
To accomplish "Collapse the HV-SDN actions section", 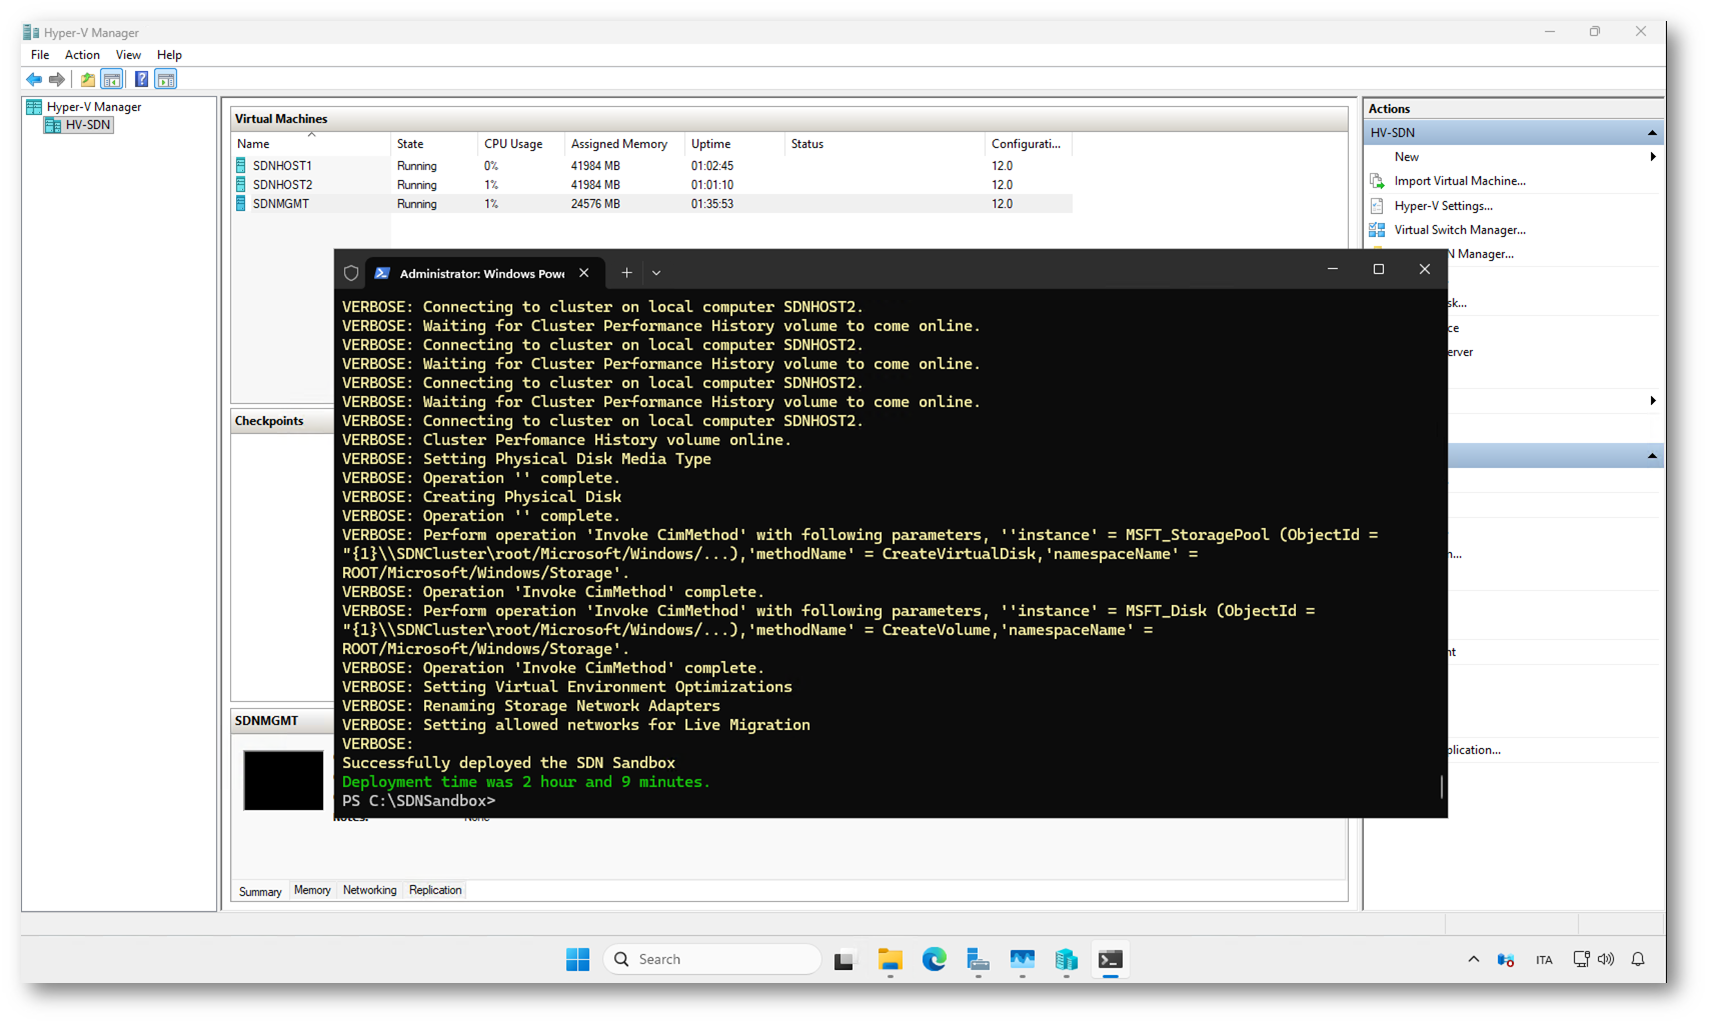I will click(x=1651, y=133).
